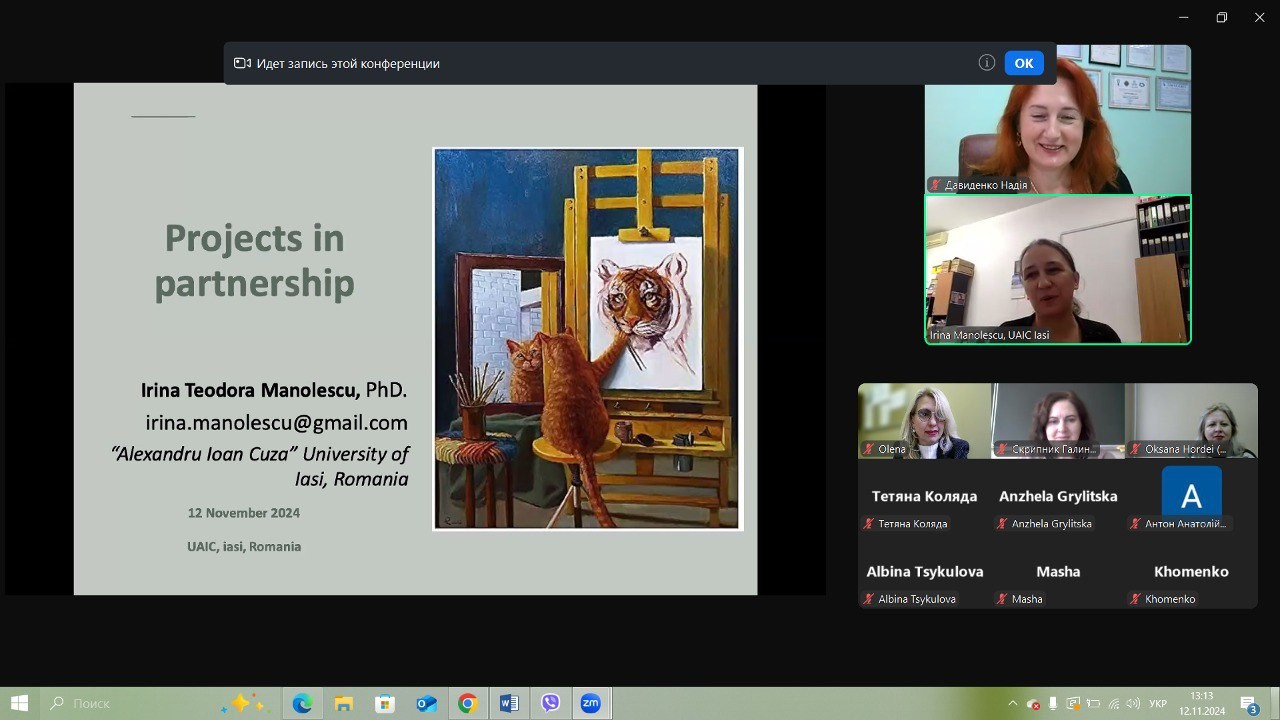Select the Давиденко Надія video tile

pos(1058,119)
